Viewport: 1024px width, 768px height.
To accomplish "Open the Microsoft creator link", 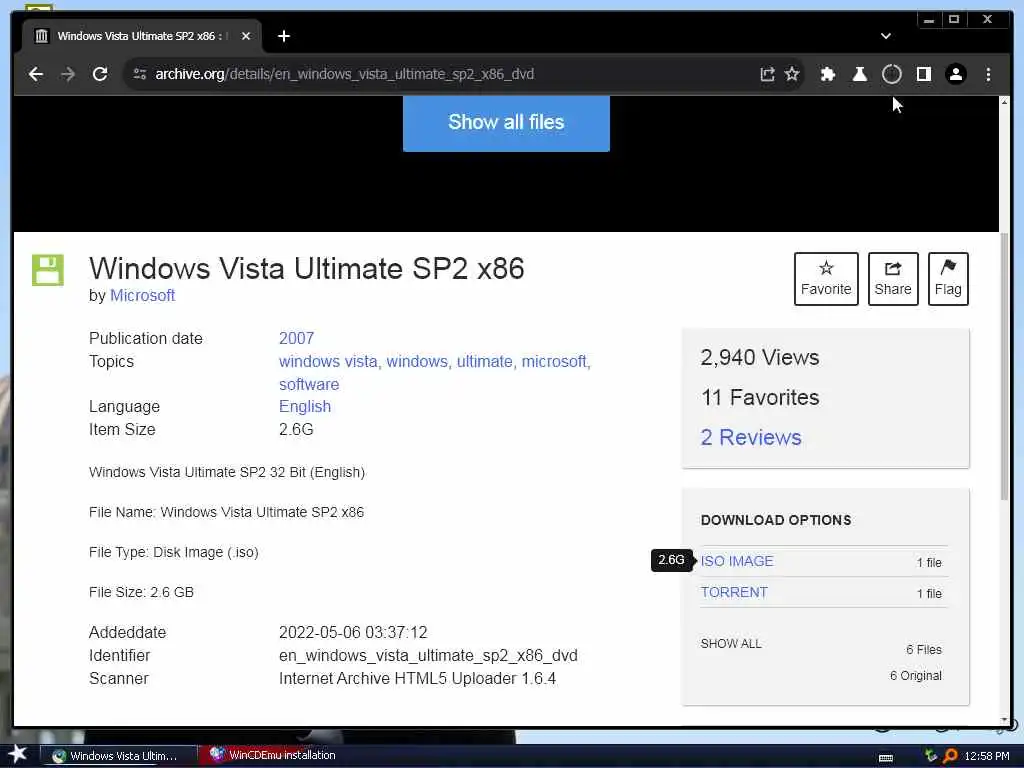I will [x=142, y=295].
